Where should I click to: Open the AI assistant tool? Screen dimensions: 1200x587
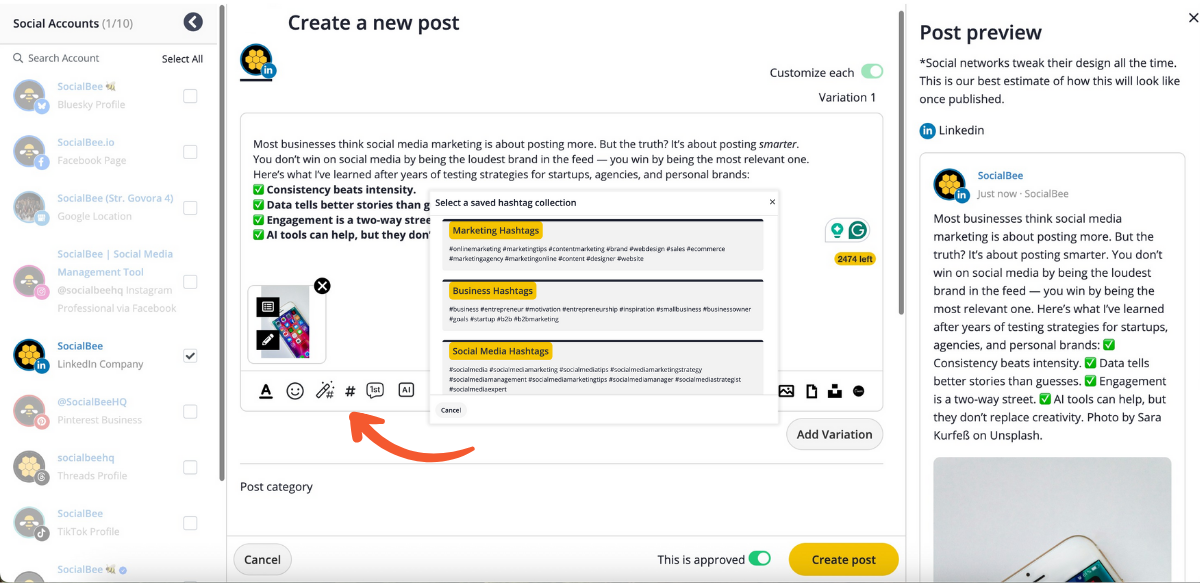[405, 391]
